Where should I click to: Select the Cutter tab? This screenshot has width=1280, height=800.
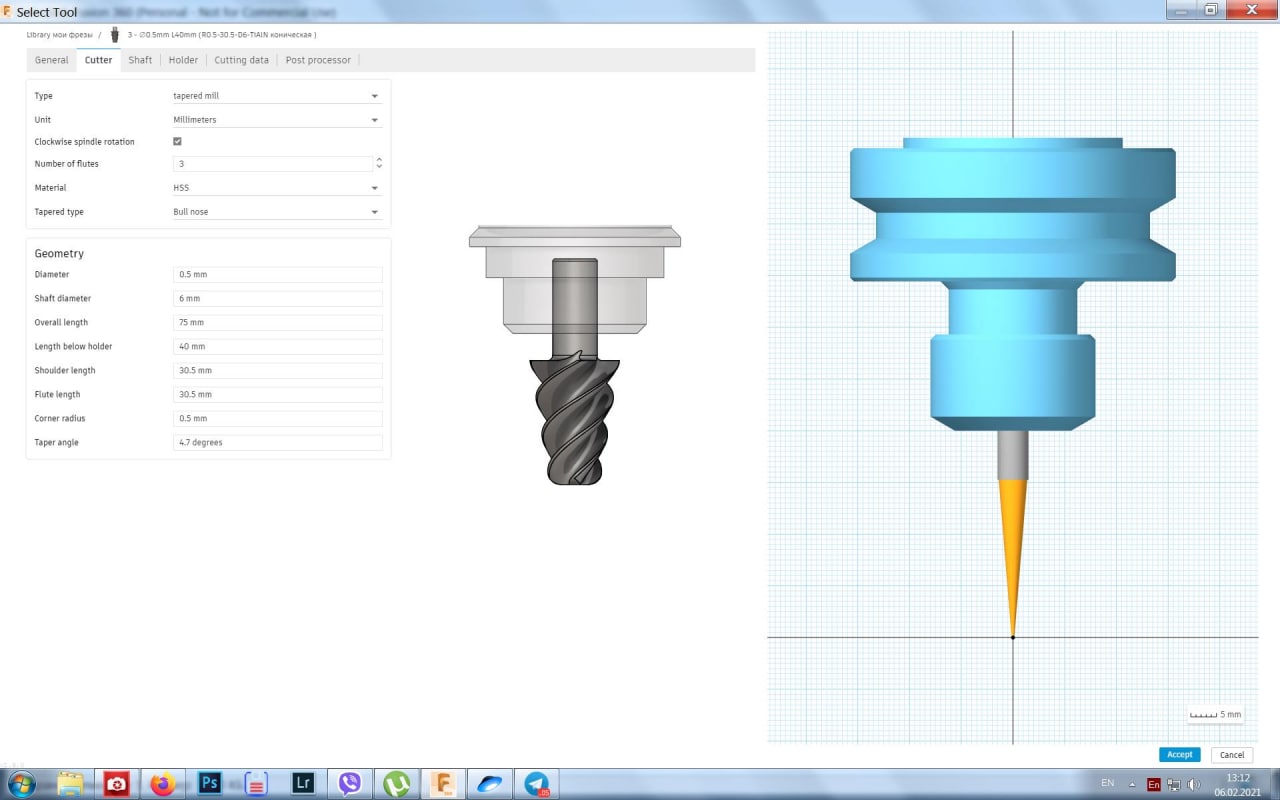[98, 60]
